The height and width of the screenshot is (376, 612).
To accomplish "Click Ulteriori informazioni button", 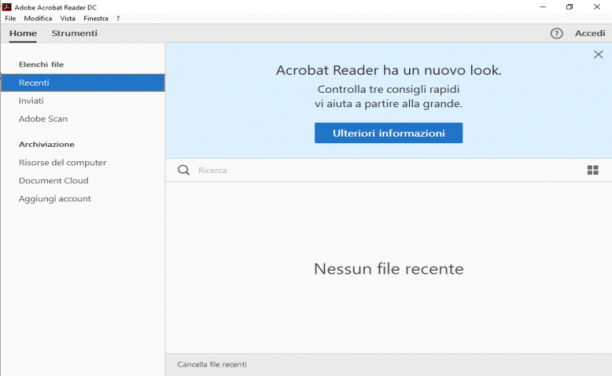I will click(388, 133).
